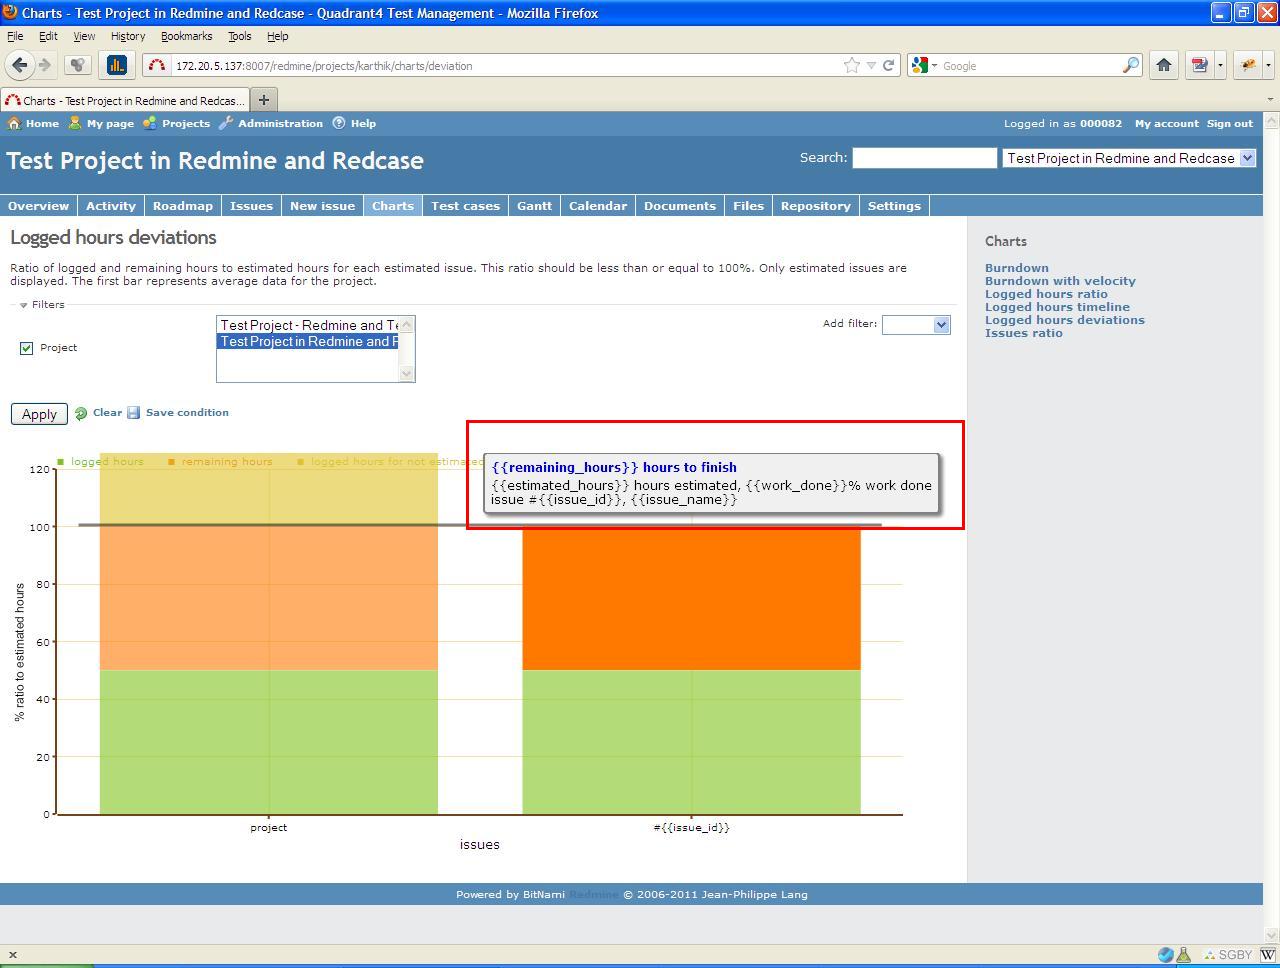1280x968 pixels.
Task: Click the Redmine Search input field
Action: pos(924,158)
